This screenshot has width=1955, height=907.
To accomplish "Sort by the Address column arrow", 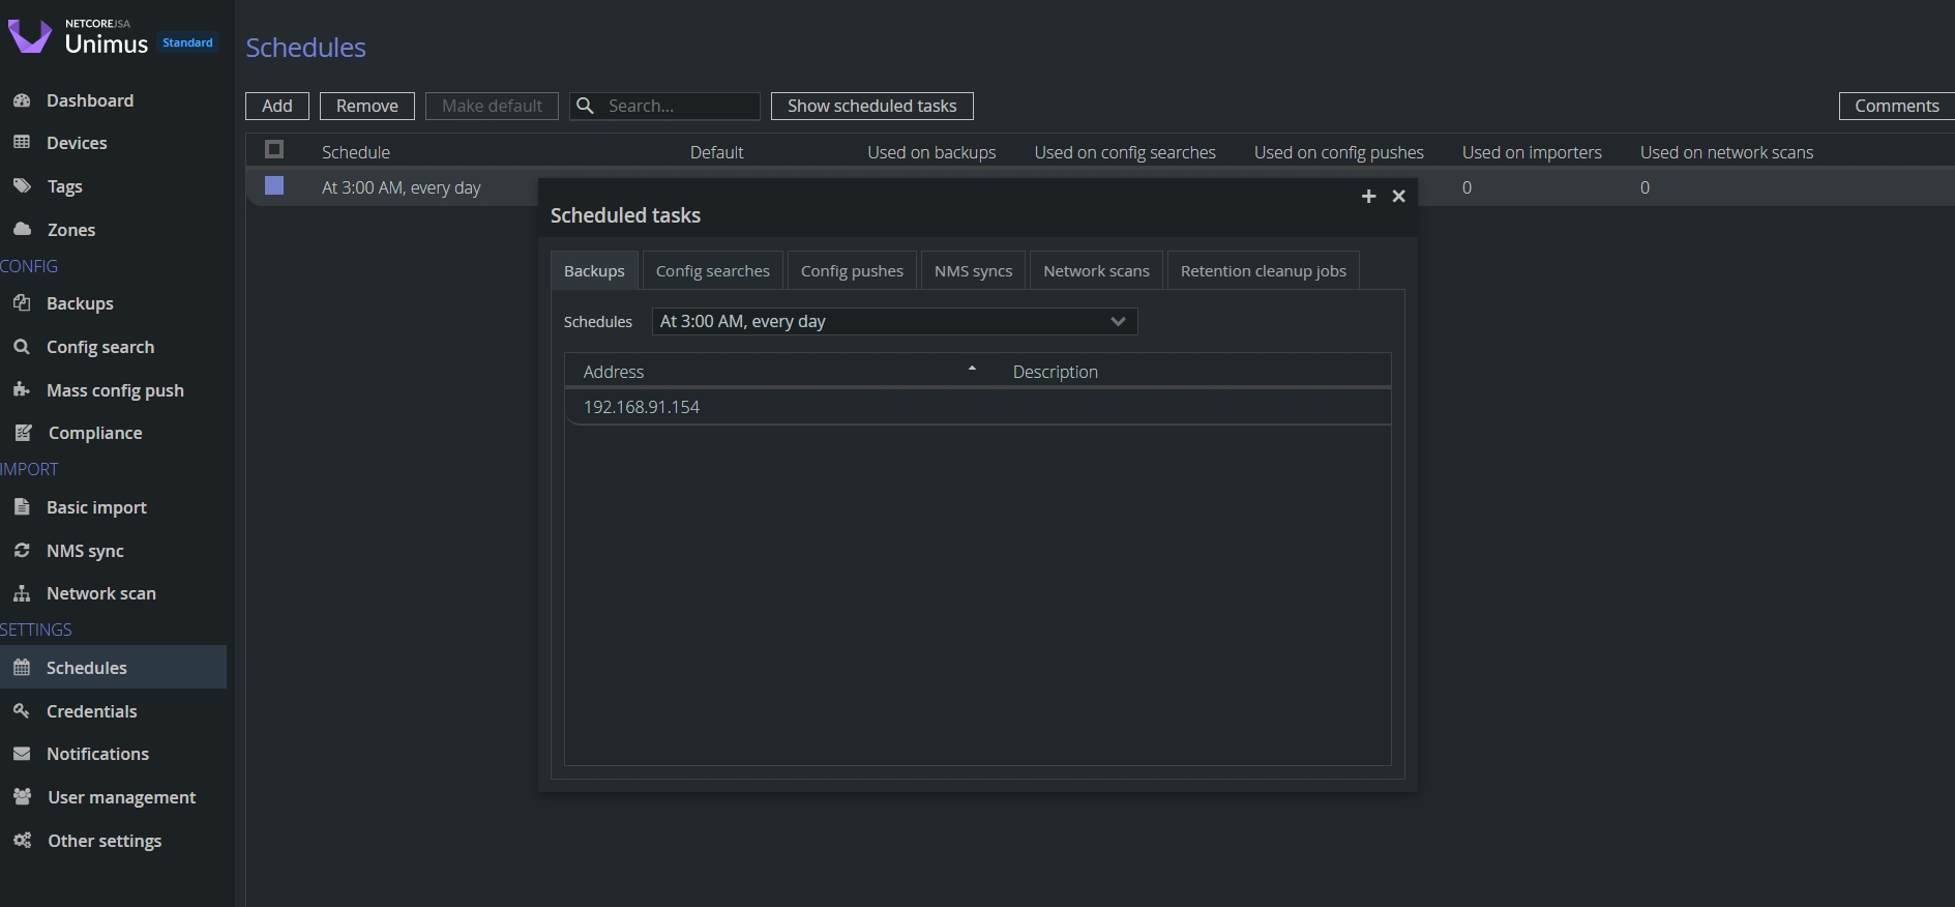I will pos(971,369).
